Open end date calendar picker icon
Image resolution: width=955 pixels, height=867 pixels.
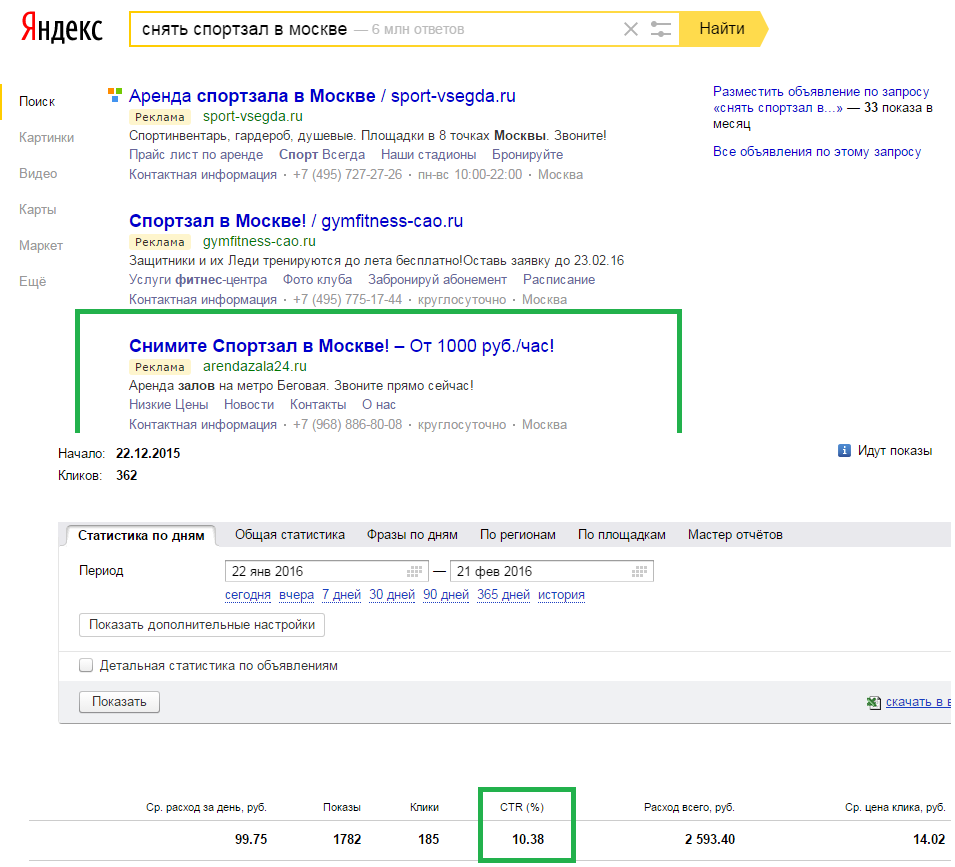(639, 572)
